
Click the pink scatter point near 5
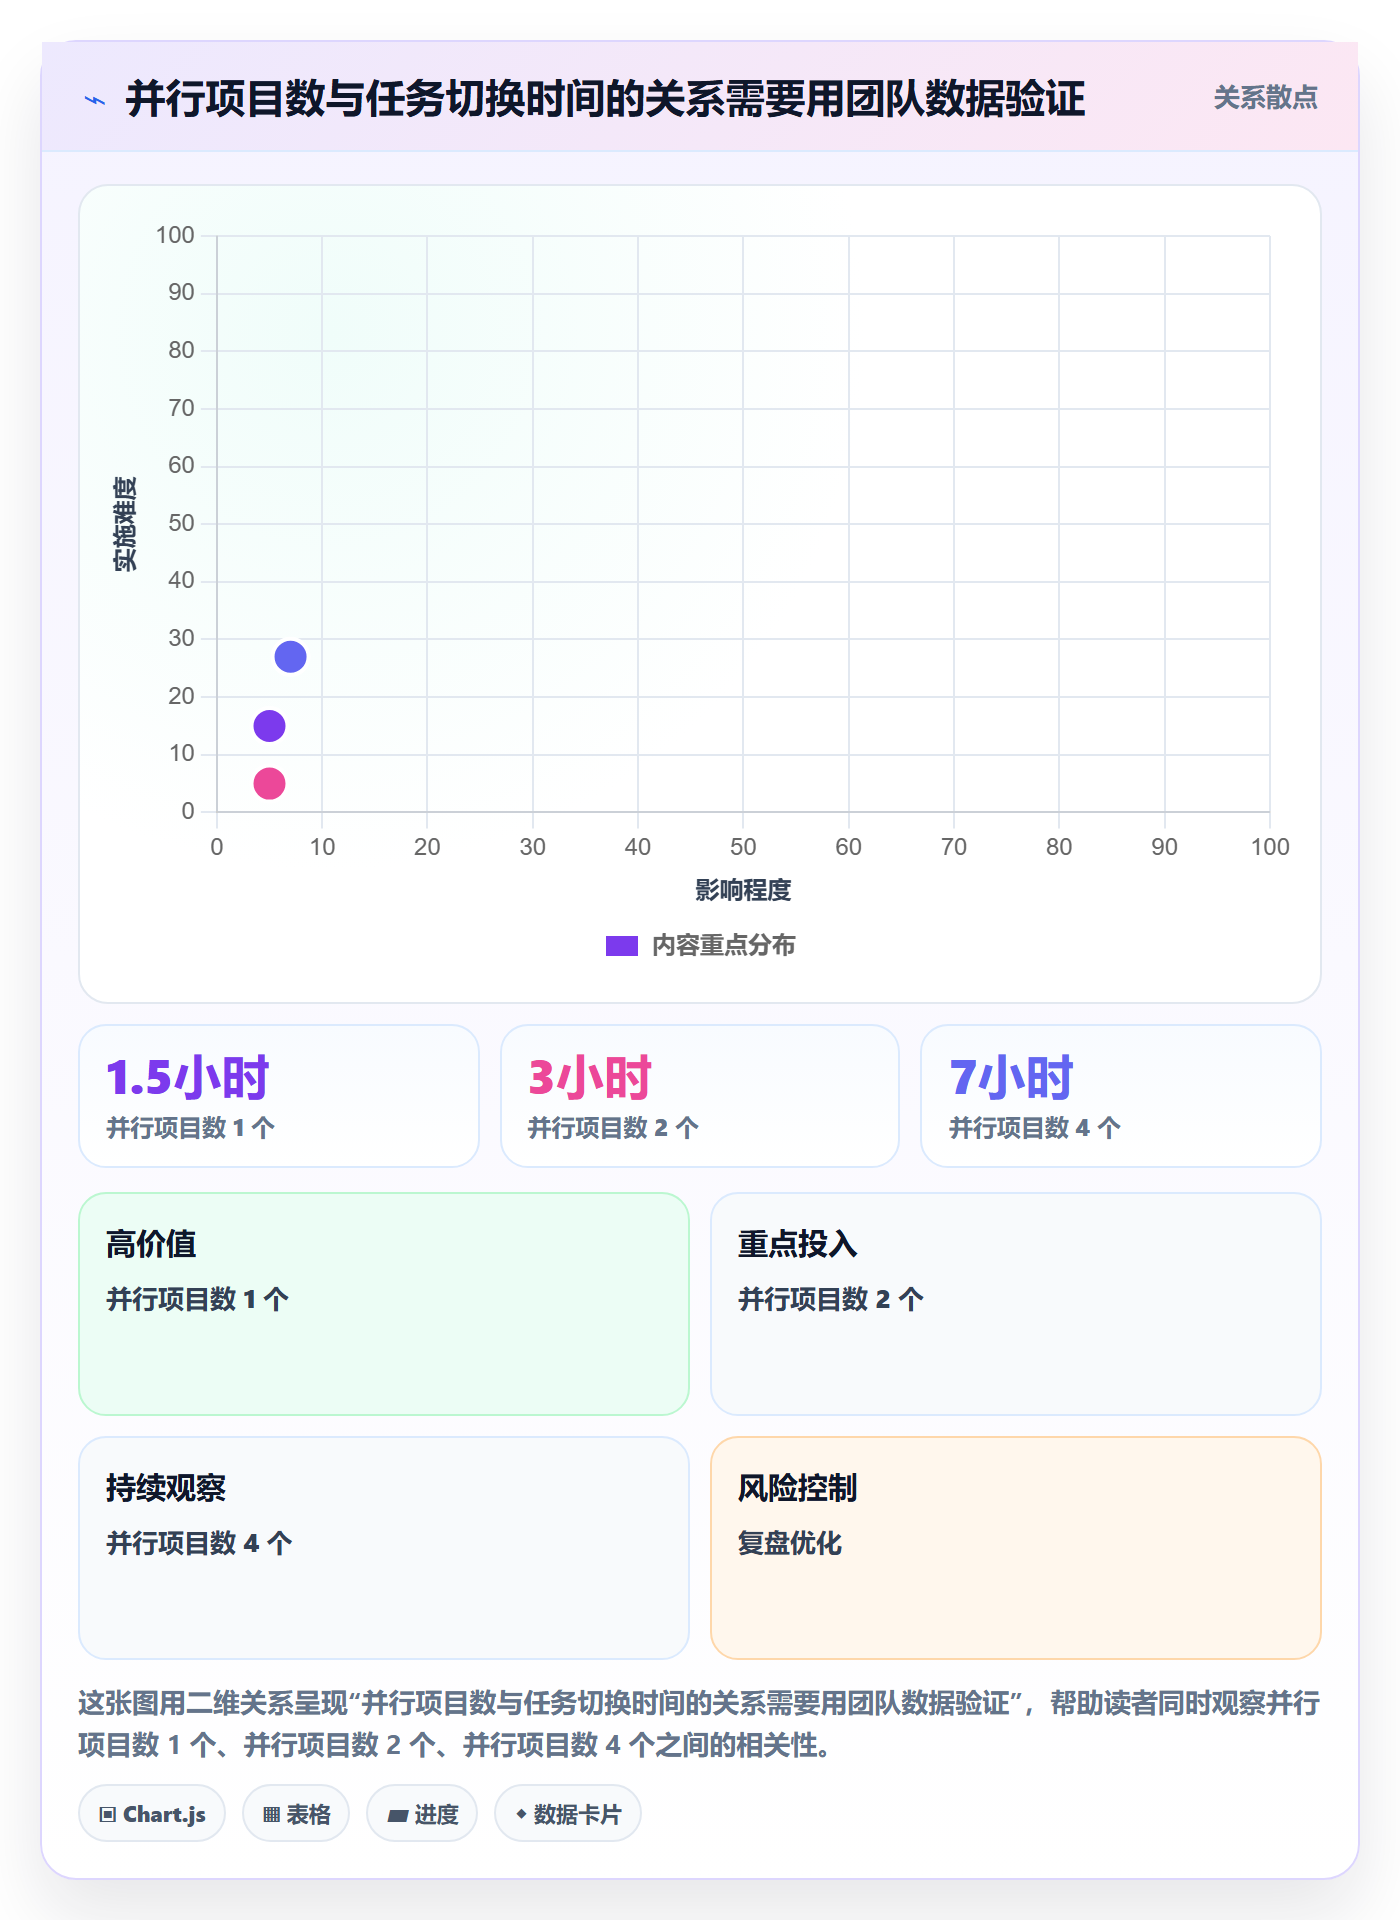(269, 783)
